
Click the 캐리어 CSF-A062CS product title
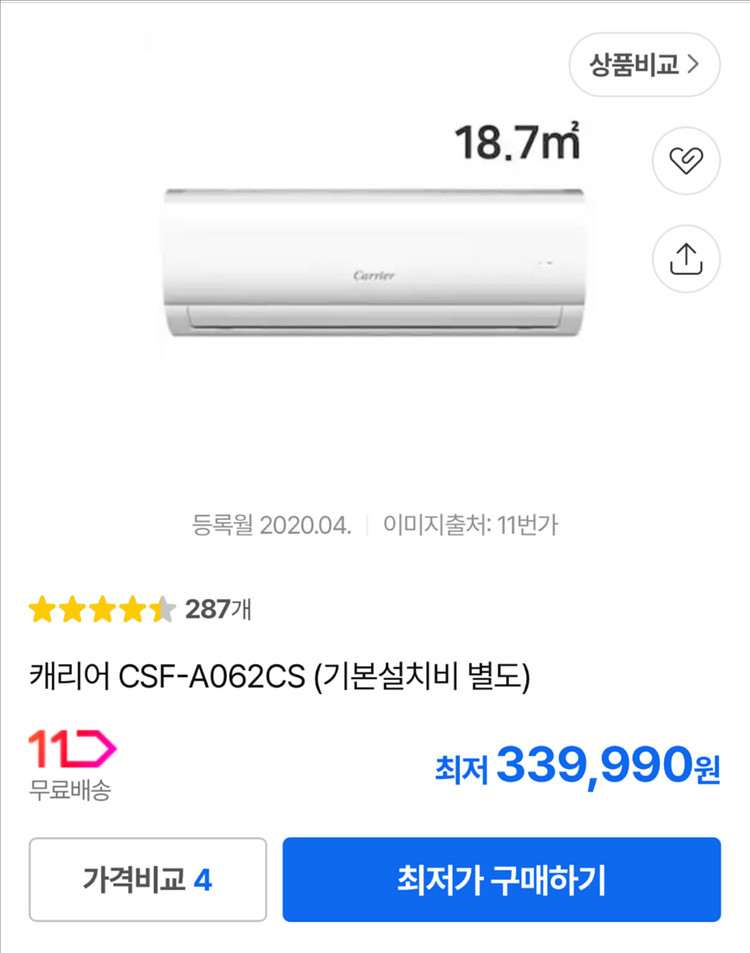(x=280, y=678)
